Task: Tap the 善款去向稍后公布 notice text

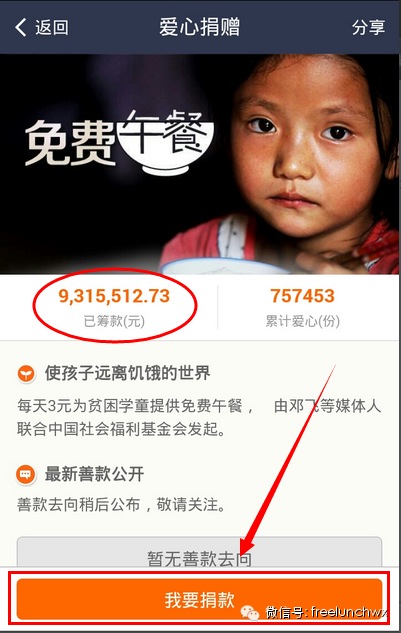Action: pos(121,505)
